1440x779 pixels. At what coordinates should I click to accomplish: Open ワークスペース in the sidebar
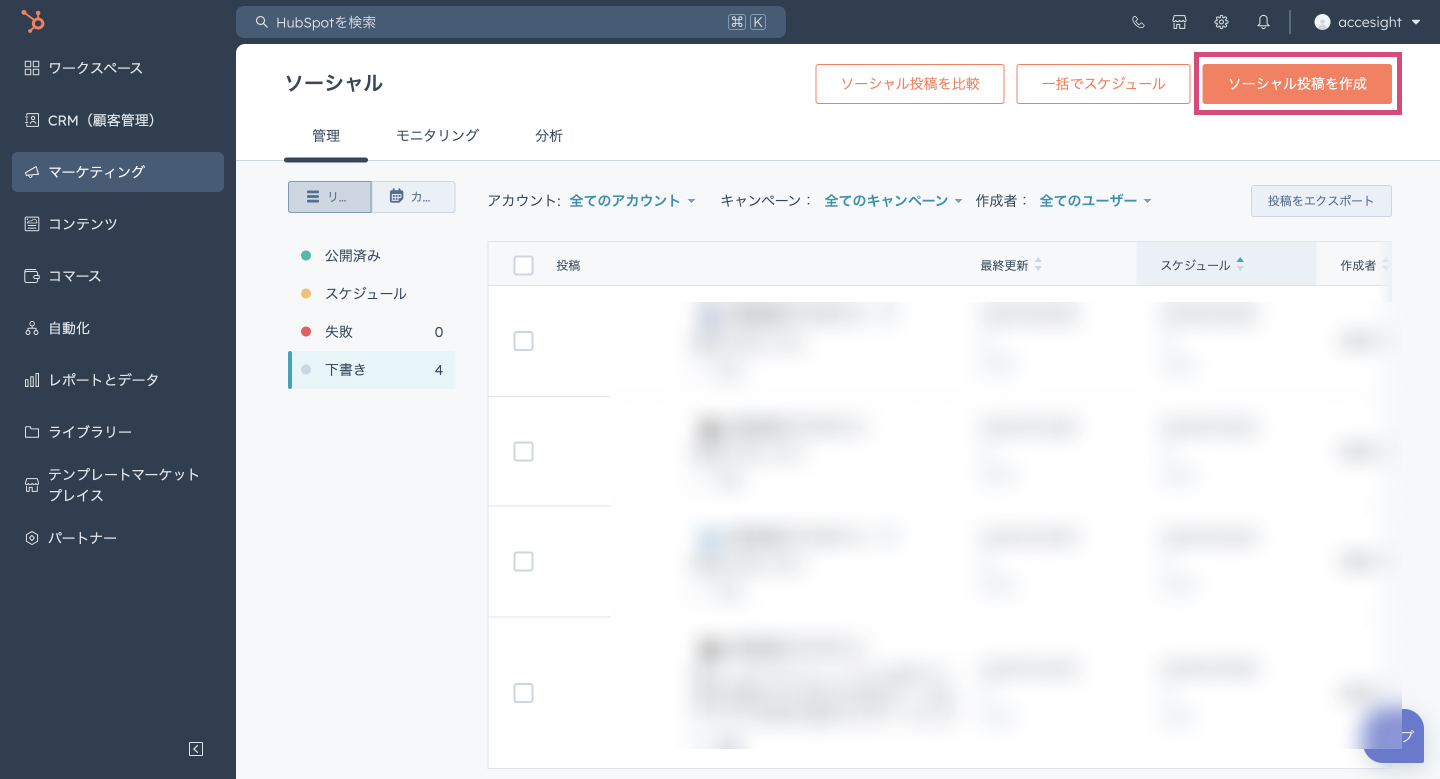pos(118,68)
